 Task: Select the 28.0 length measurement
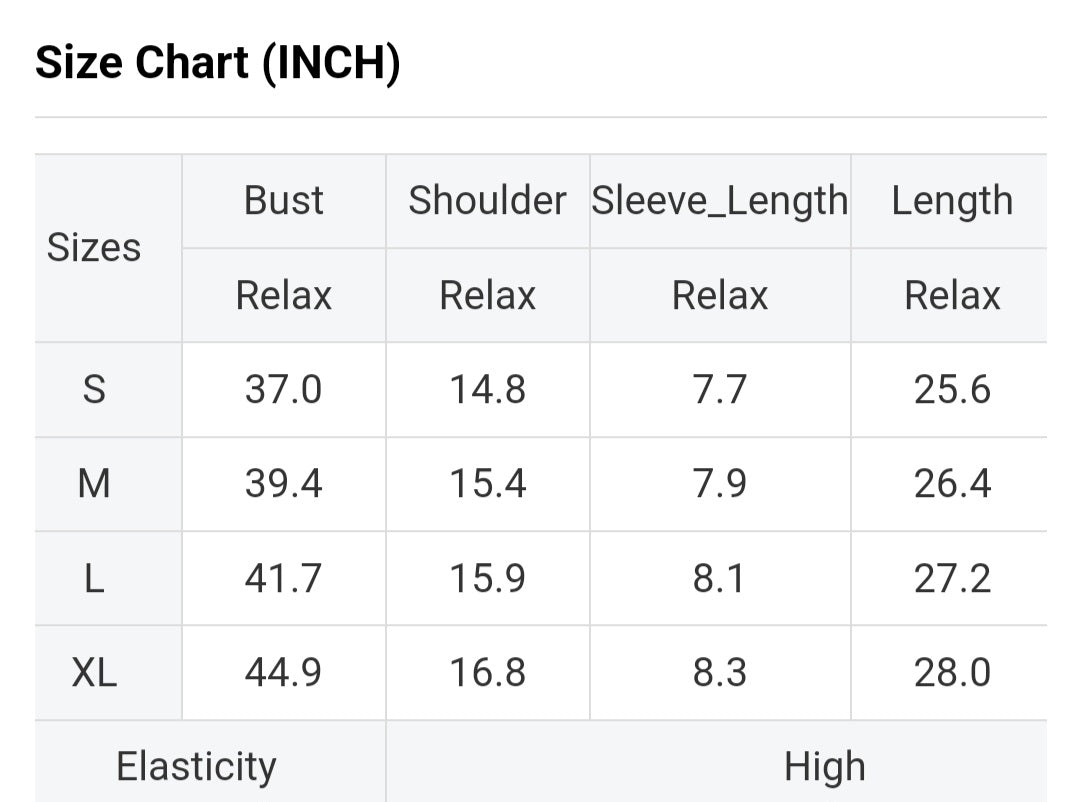click(952, 673)
